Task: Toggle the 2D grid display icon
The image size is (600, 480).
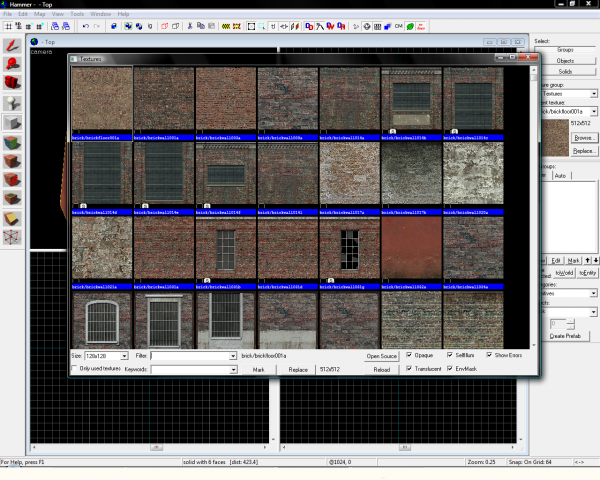Action: click(x=8, y=26)
